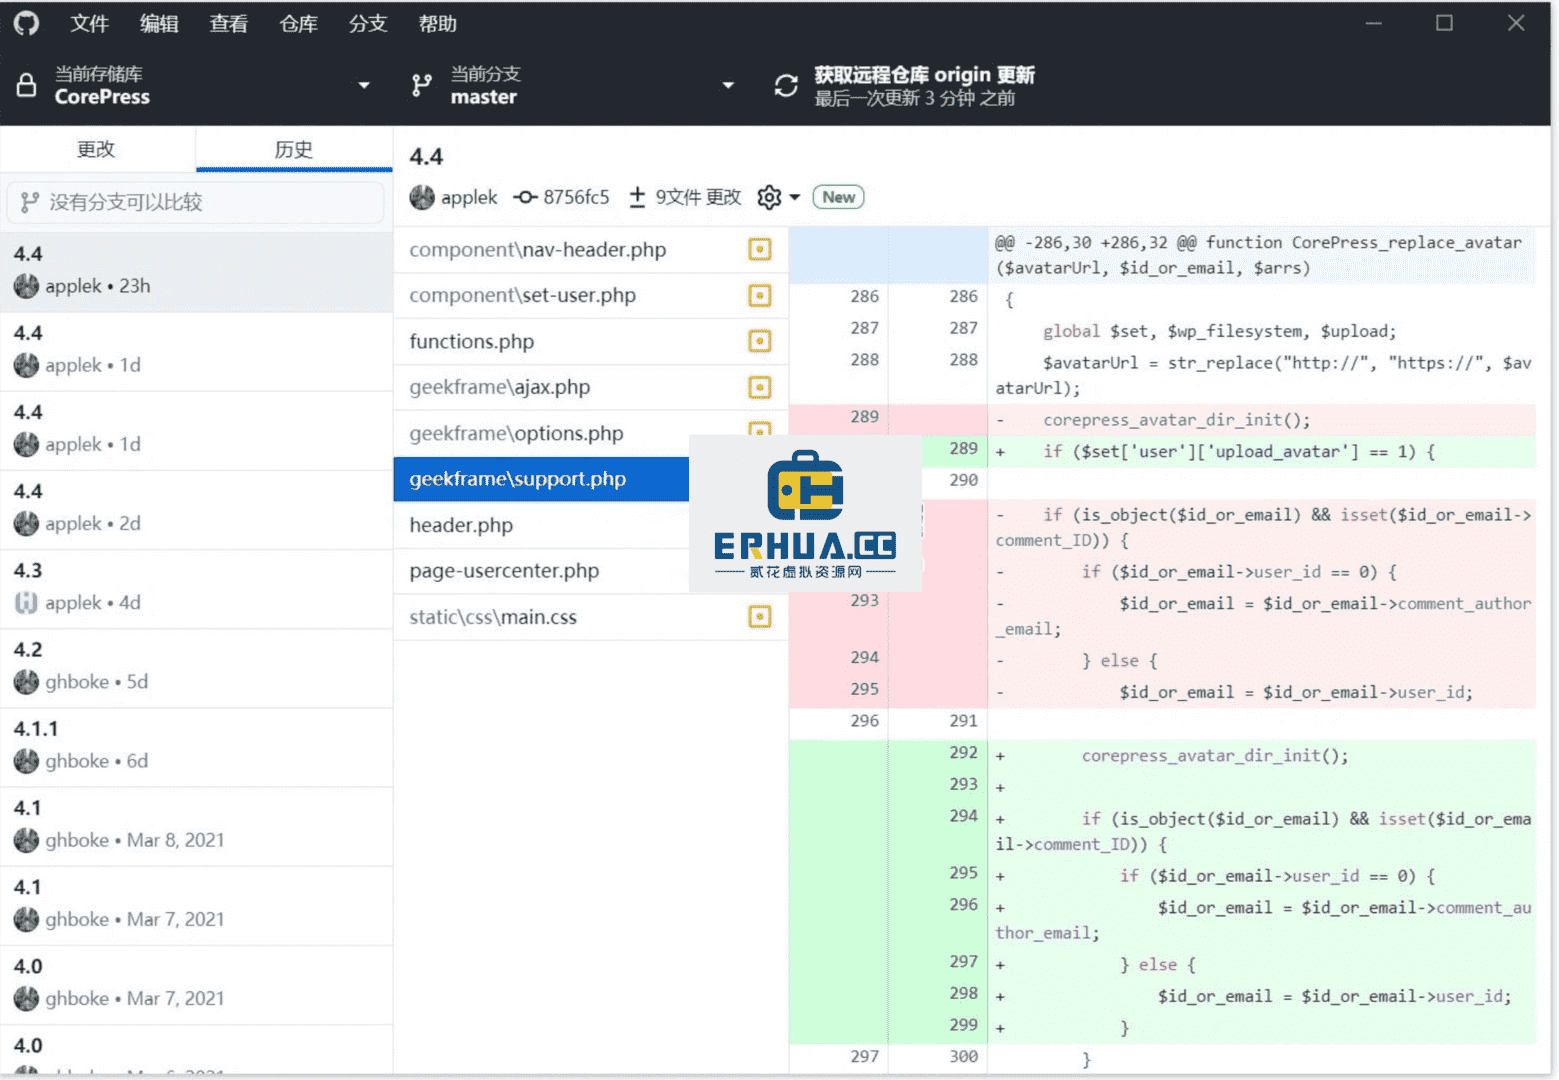Click the GitHub Desktop logo icon
This screenshot has width=1559, height=1080.
[26, 22]
